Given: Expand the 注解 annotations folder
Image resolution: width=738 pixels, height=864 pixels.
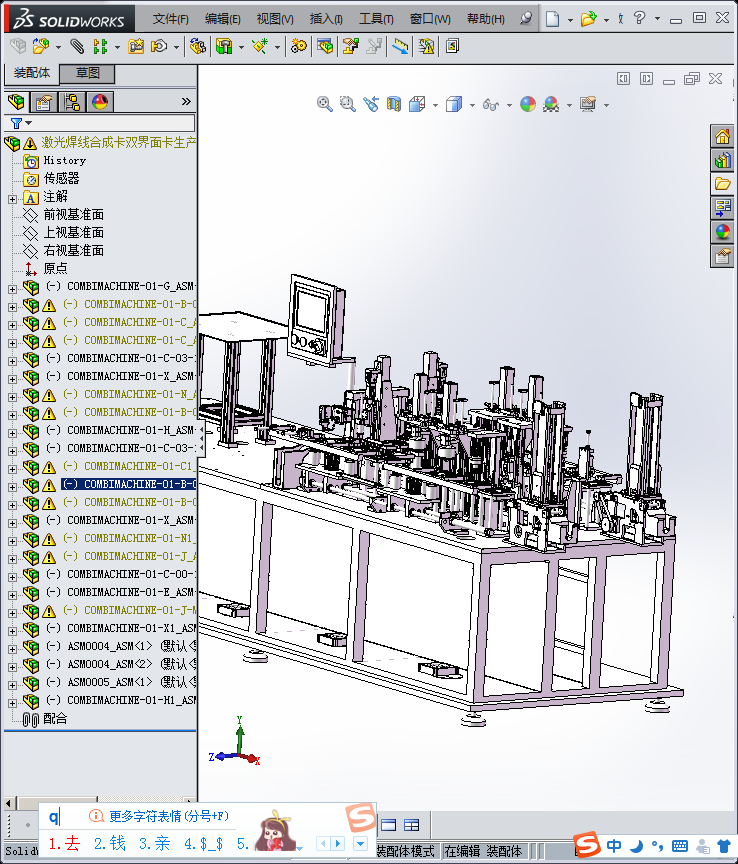Looking at the screenshot, I should pyautogui.click(x=12, y=199).
